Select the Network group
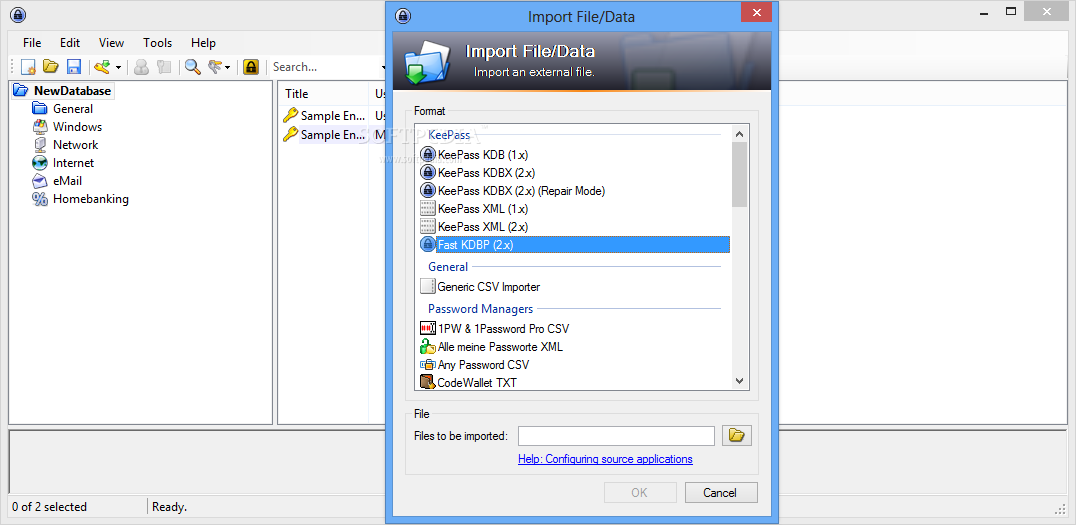Screen dimensions: 1076x525 75,145
